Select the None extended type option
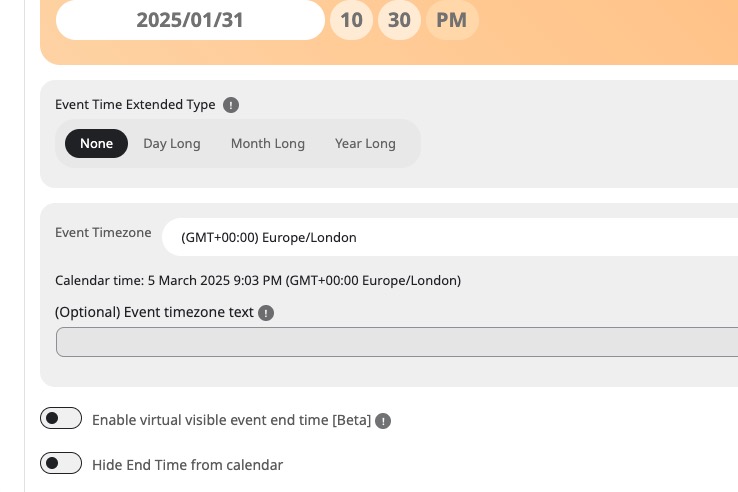 pyautogui.click(x=96, y=143)
